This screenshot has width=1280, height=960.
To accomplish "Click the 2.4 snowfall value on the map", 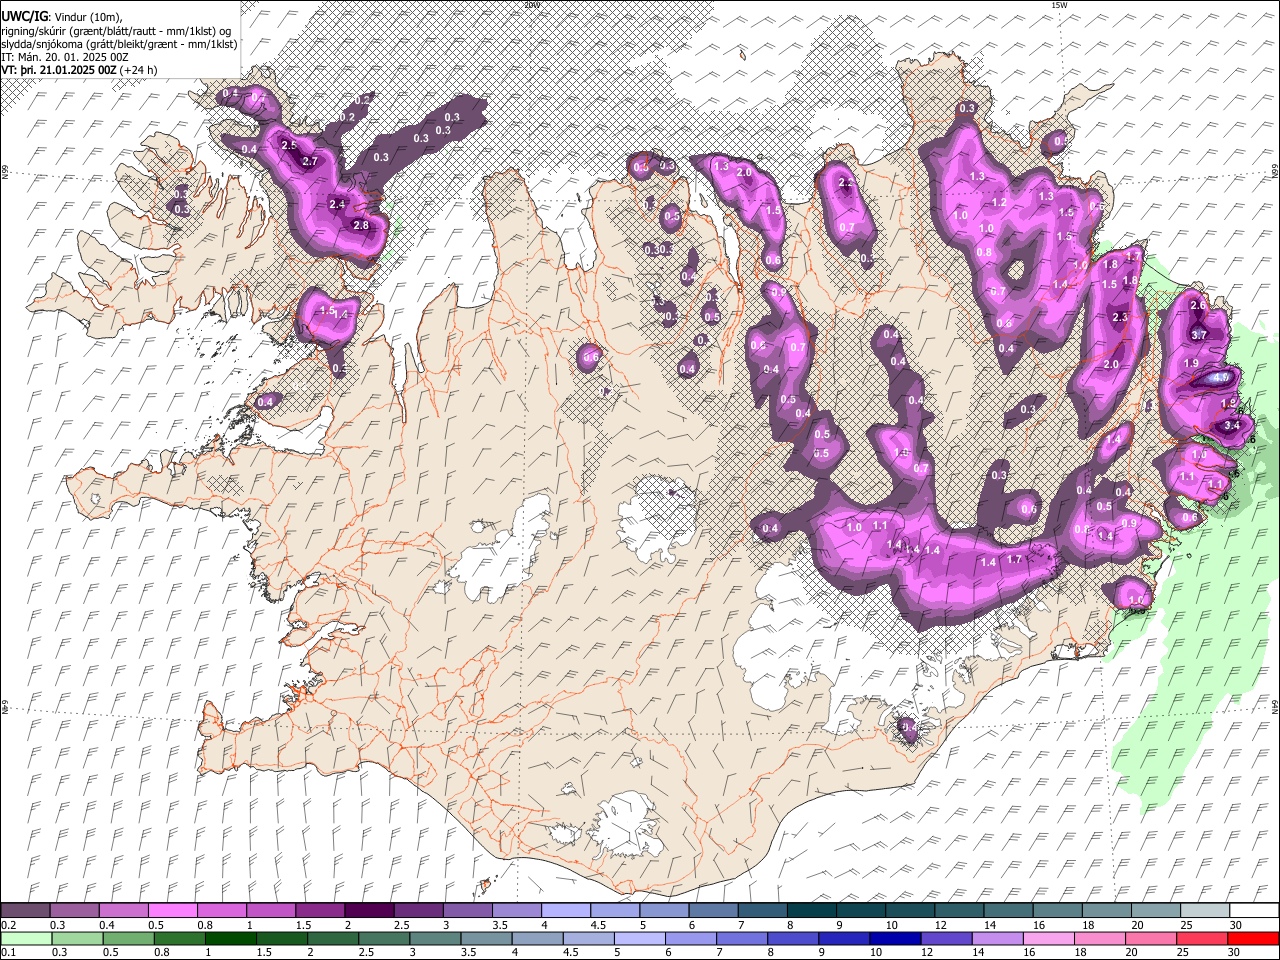I will (x=337, y=204).
